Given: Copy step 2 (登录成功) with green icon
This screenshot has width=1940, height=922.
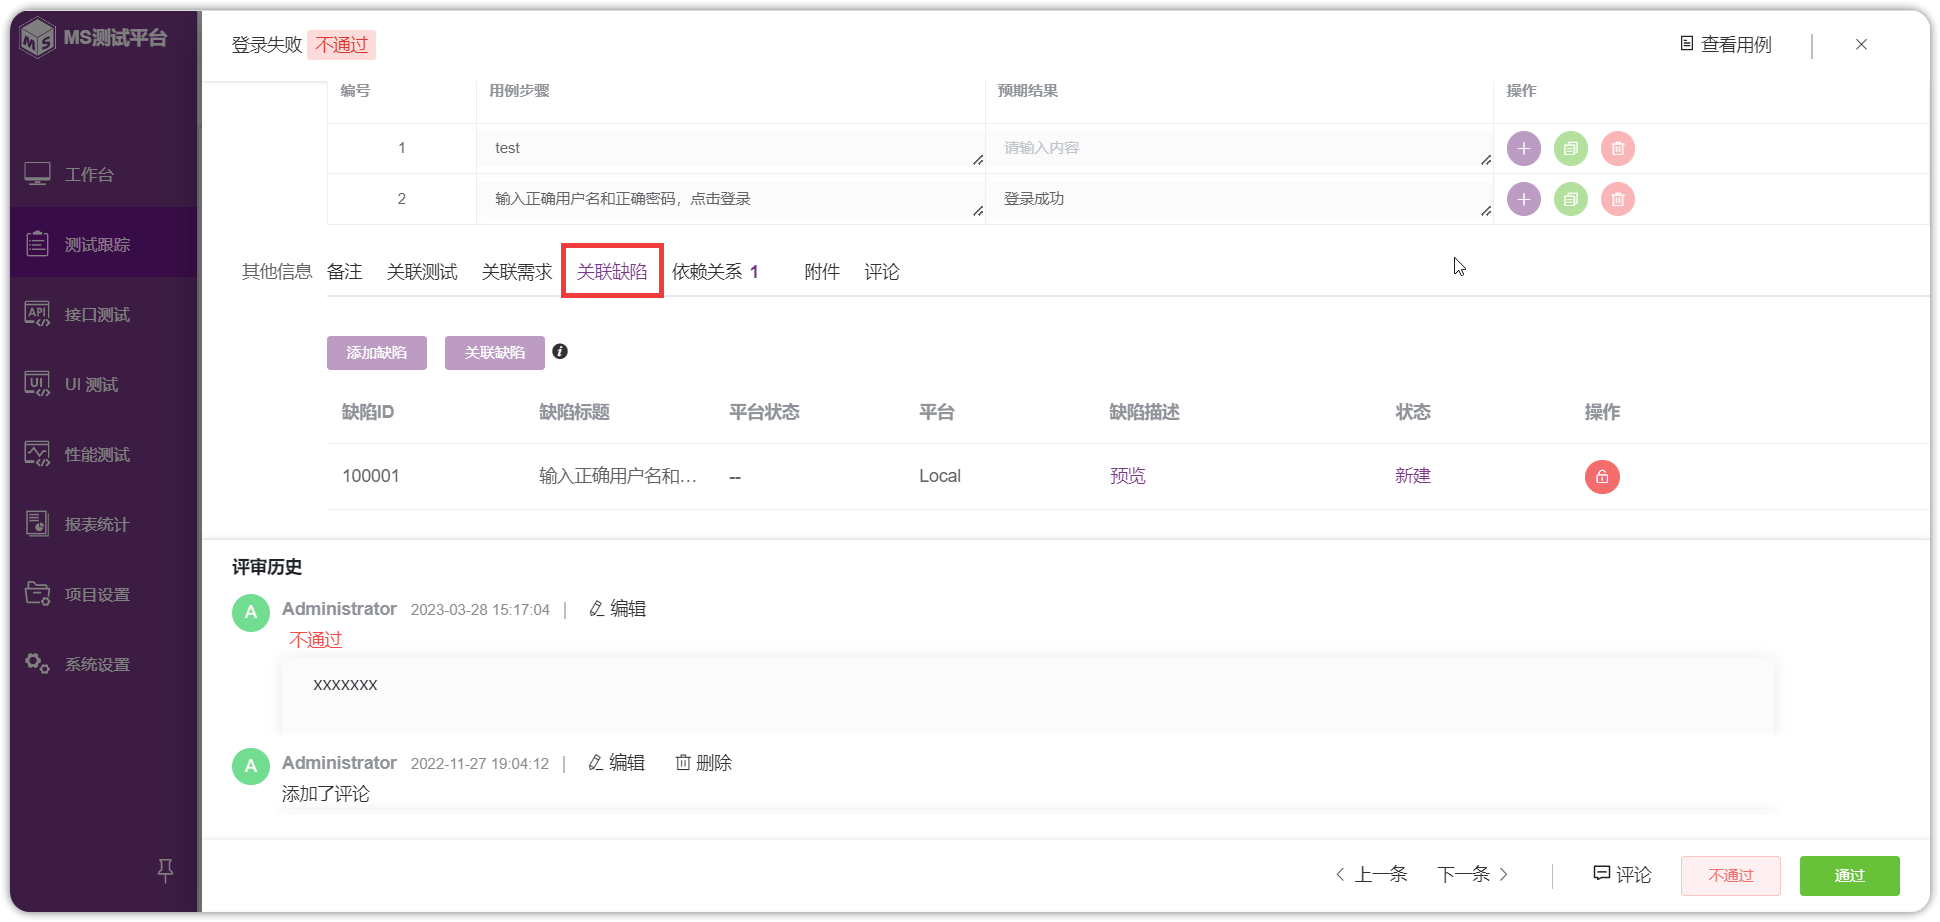Looking at the screenshot, I should click(1570, 199).
